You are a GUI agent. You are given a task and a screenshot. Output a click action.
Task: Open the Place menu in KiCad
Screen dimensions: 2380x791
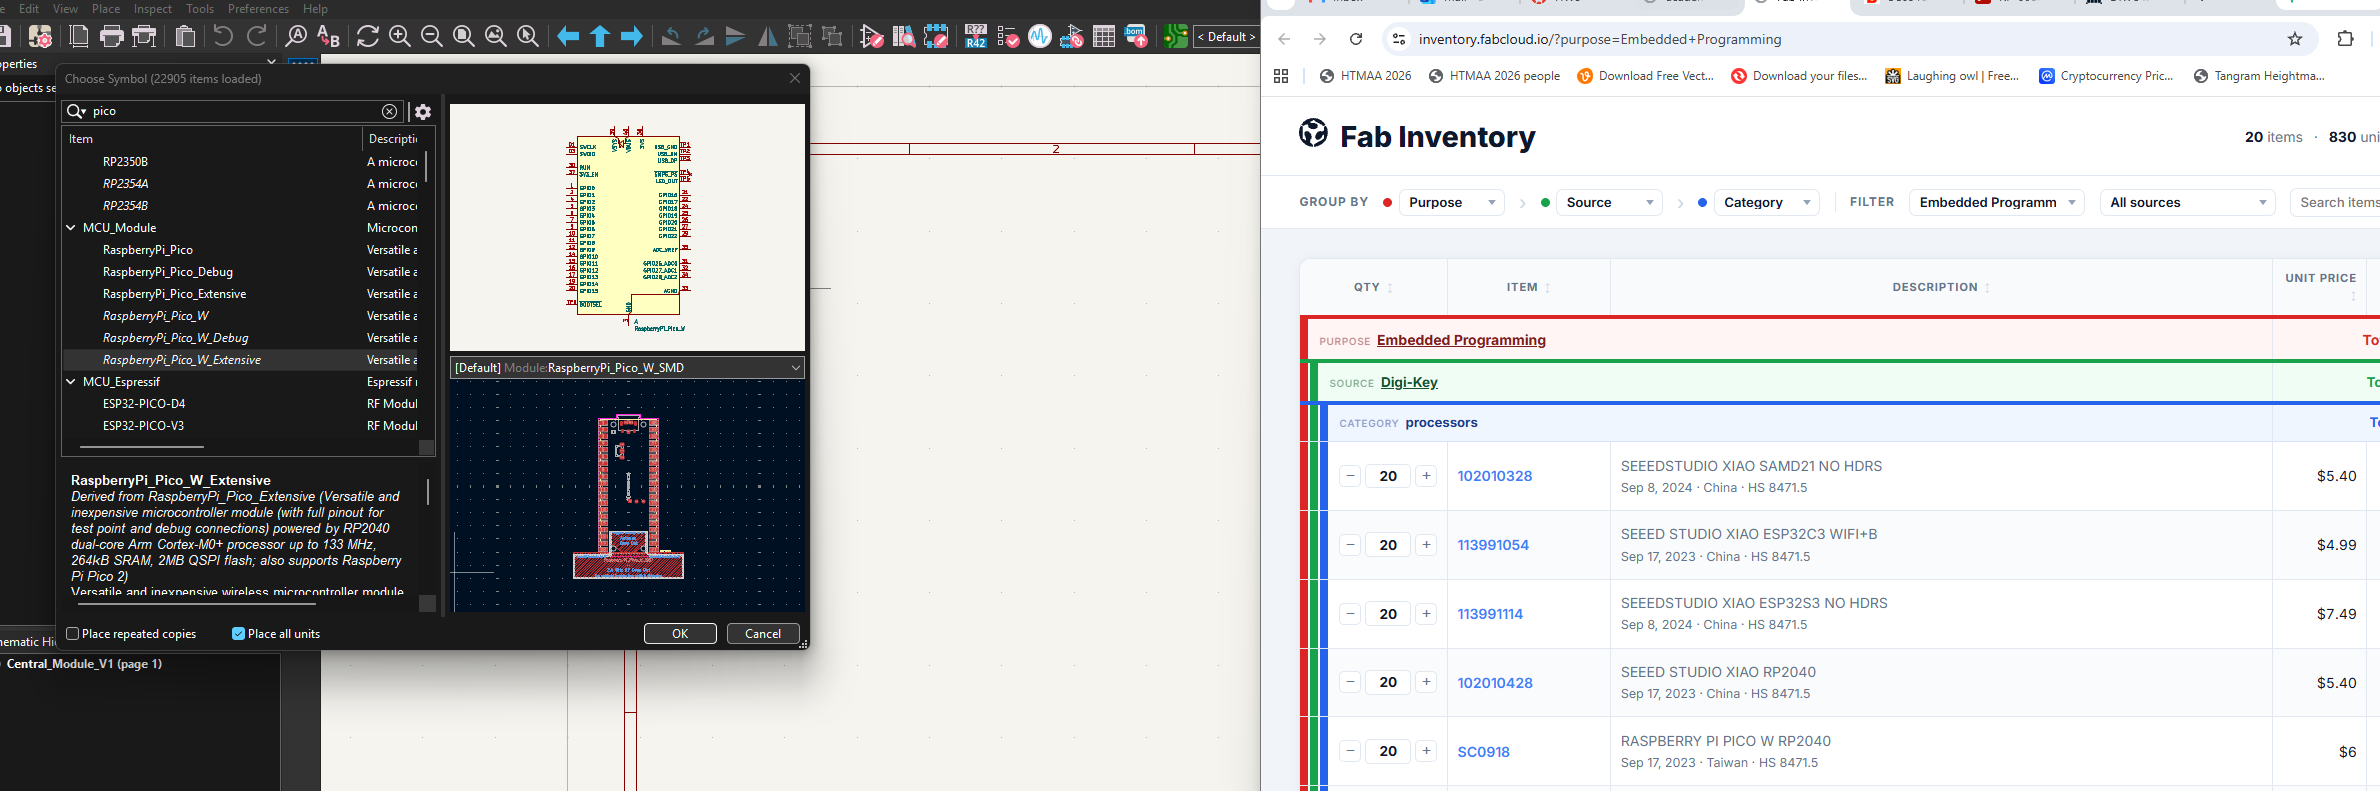coord(106,9)
